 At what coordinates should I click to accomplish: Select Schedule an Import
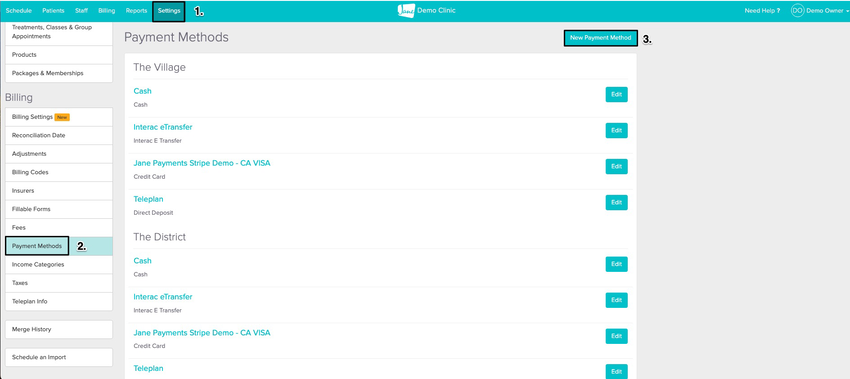point(59,357)
